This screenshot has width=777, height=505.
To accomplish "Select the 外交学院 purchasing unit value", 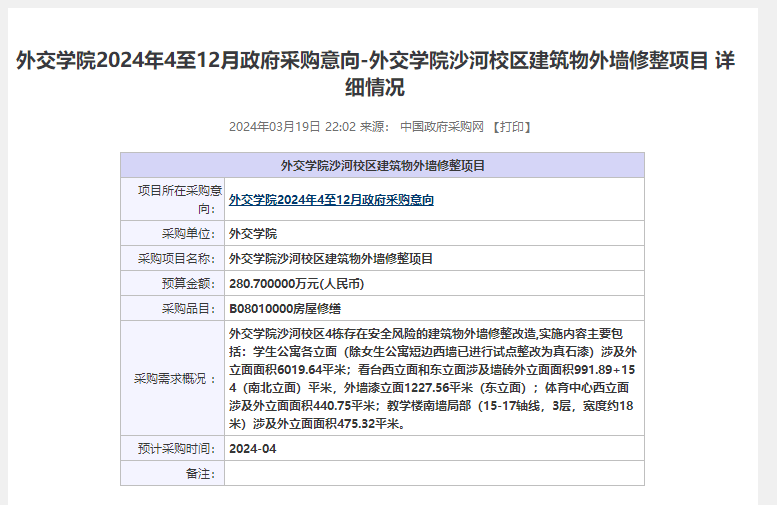I will pos(253,234).
